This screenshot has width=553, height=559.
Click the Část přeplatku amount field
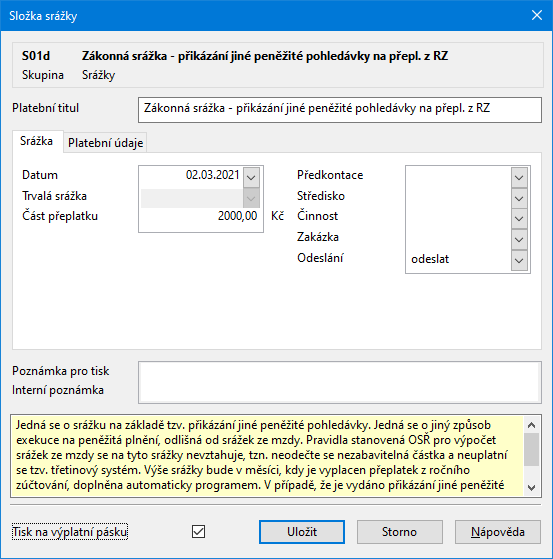[x=200, y=216]
